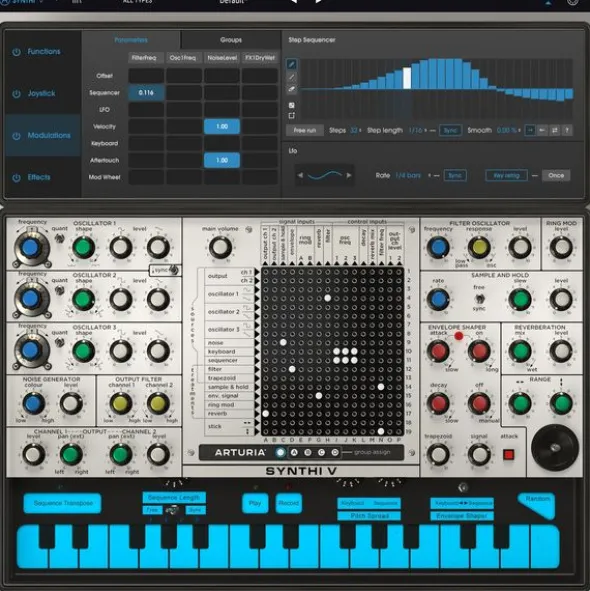The width and height of the screenshot is (590, 591).
Task: Set sequencer playback direction to forward arrow
Action: (530, 130)
